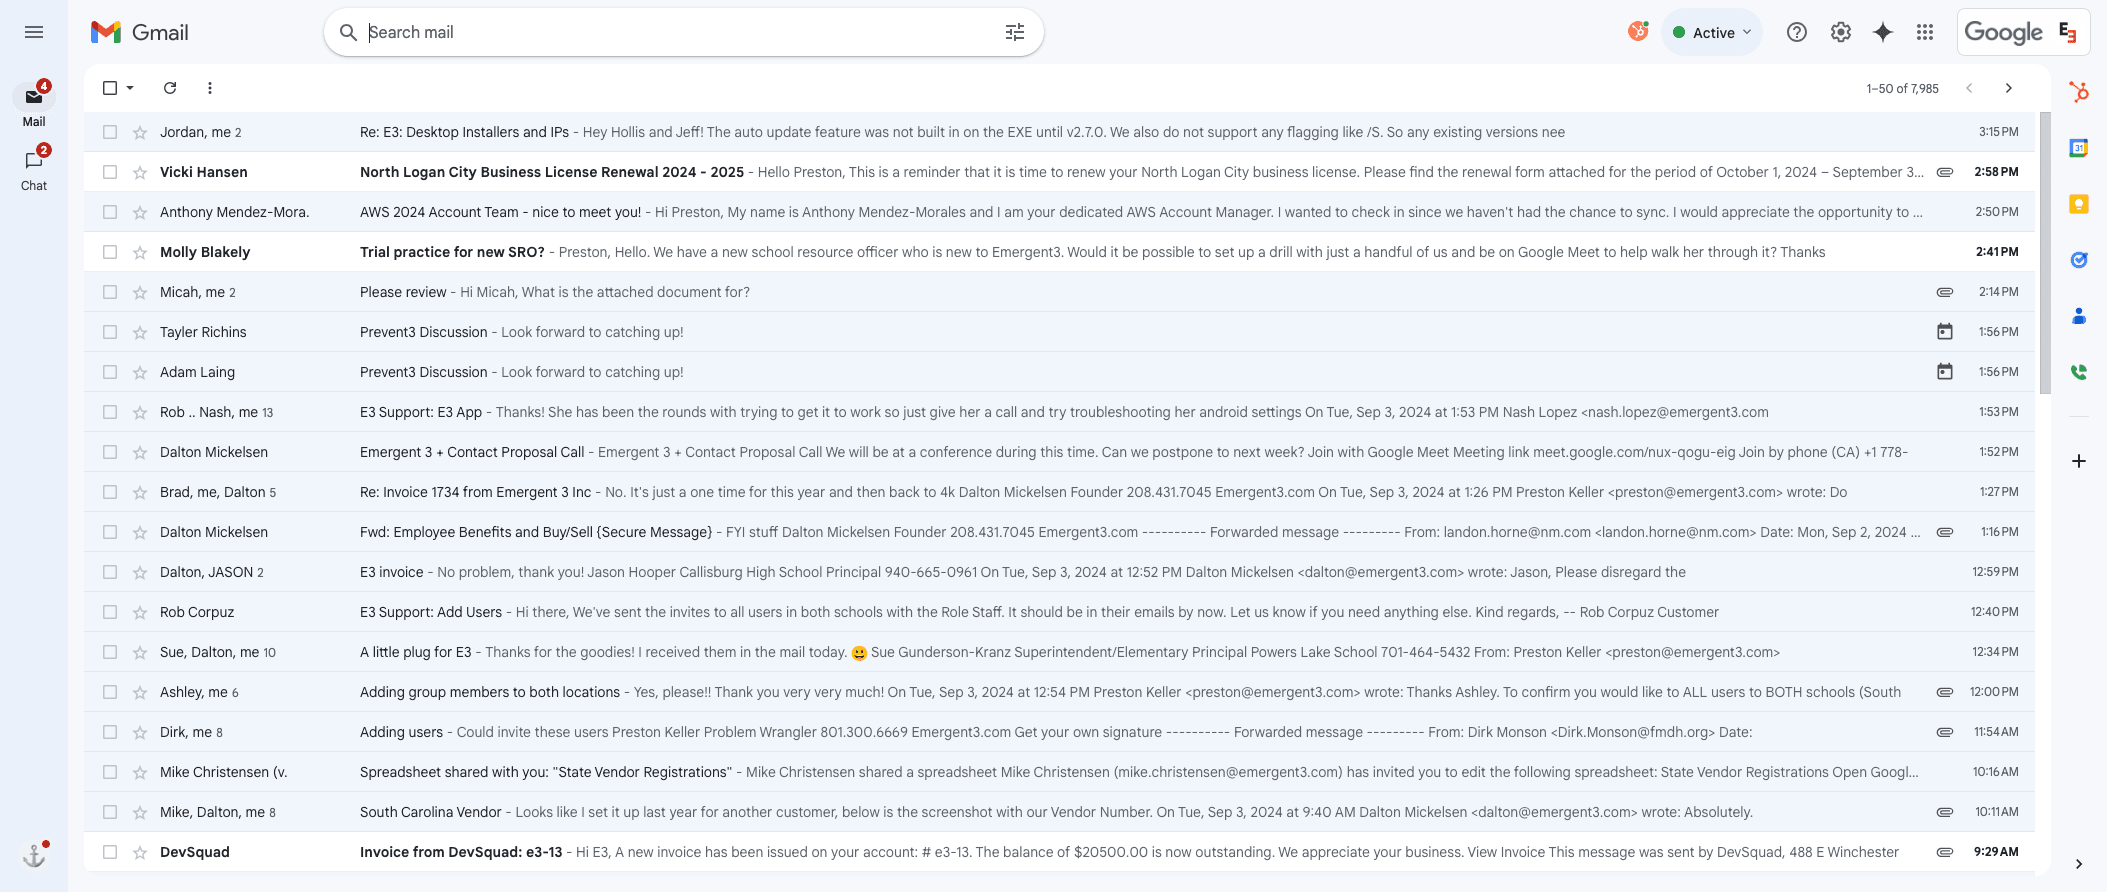Click the anchor icon at bottom left
The height and width of the screenshot is (892, 2107).
point(34,856)
